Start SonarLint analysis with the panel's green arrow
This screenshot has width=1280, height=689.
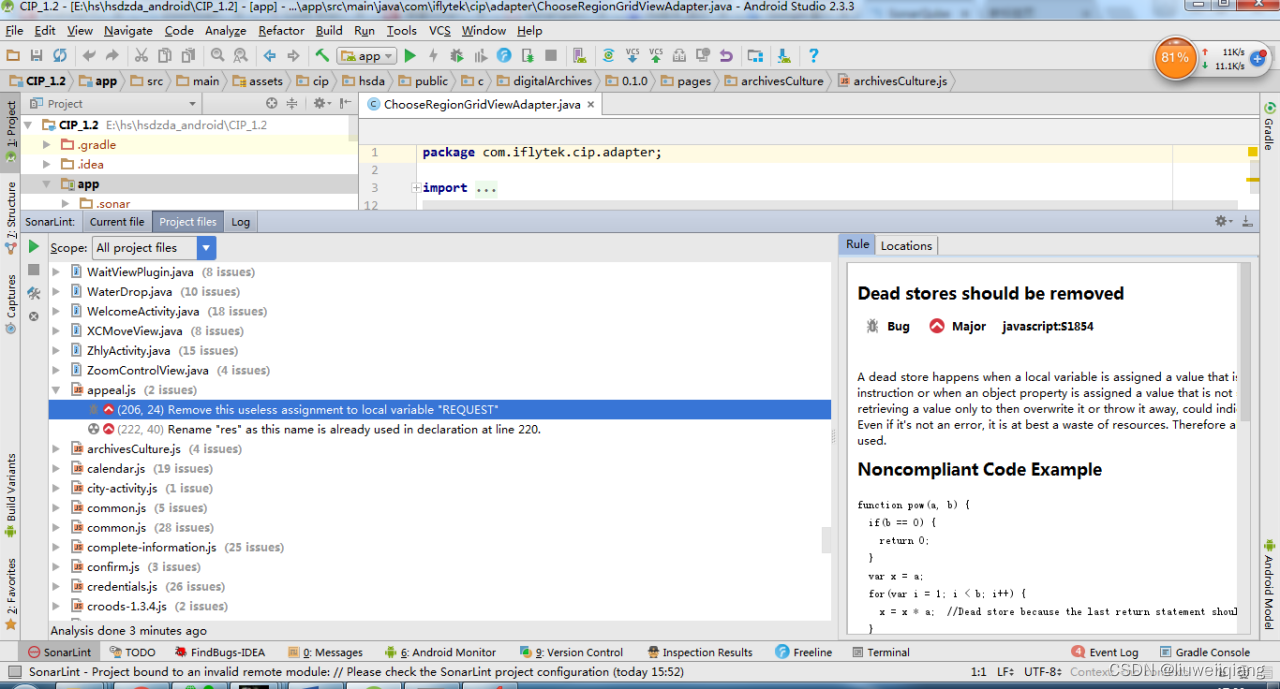[33, 246]
